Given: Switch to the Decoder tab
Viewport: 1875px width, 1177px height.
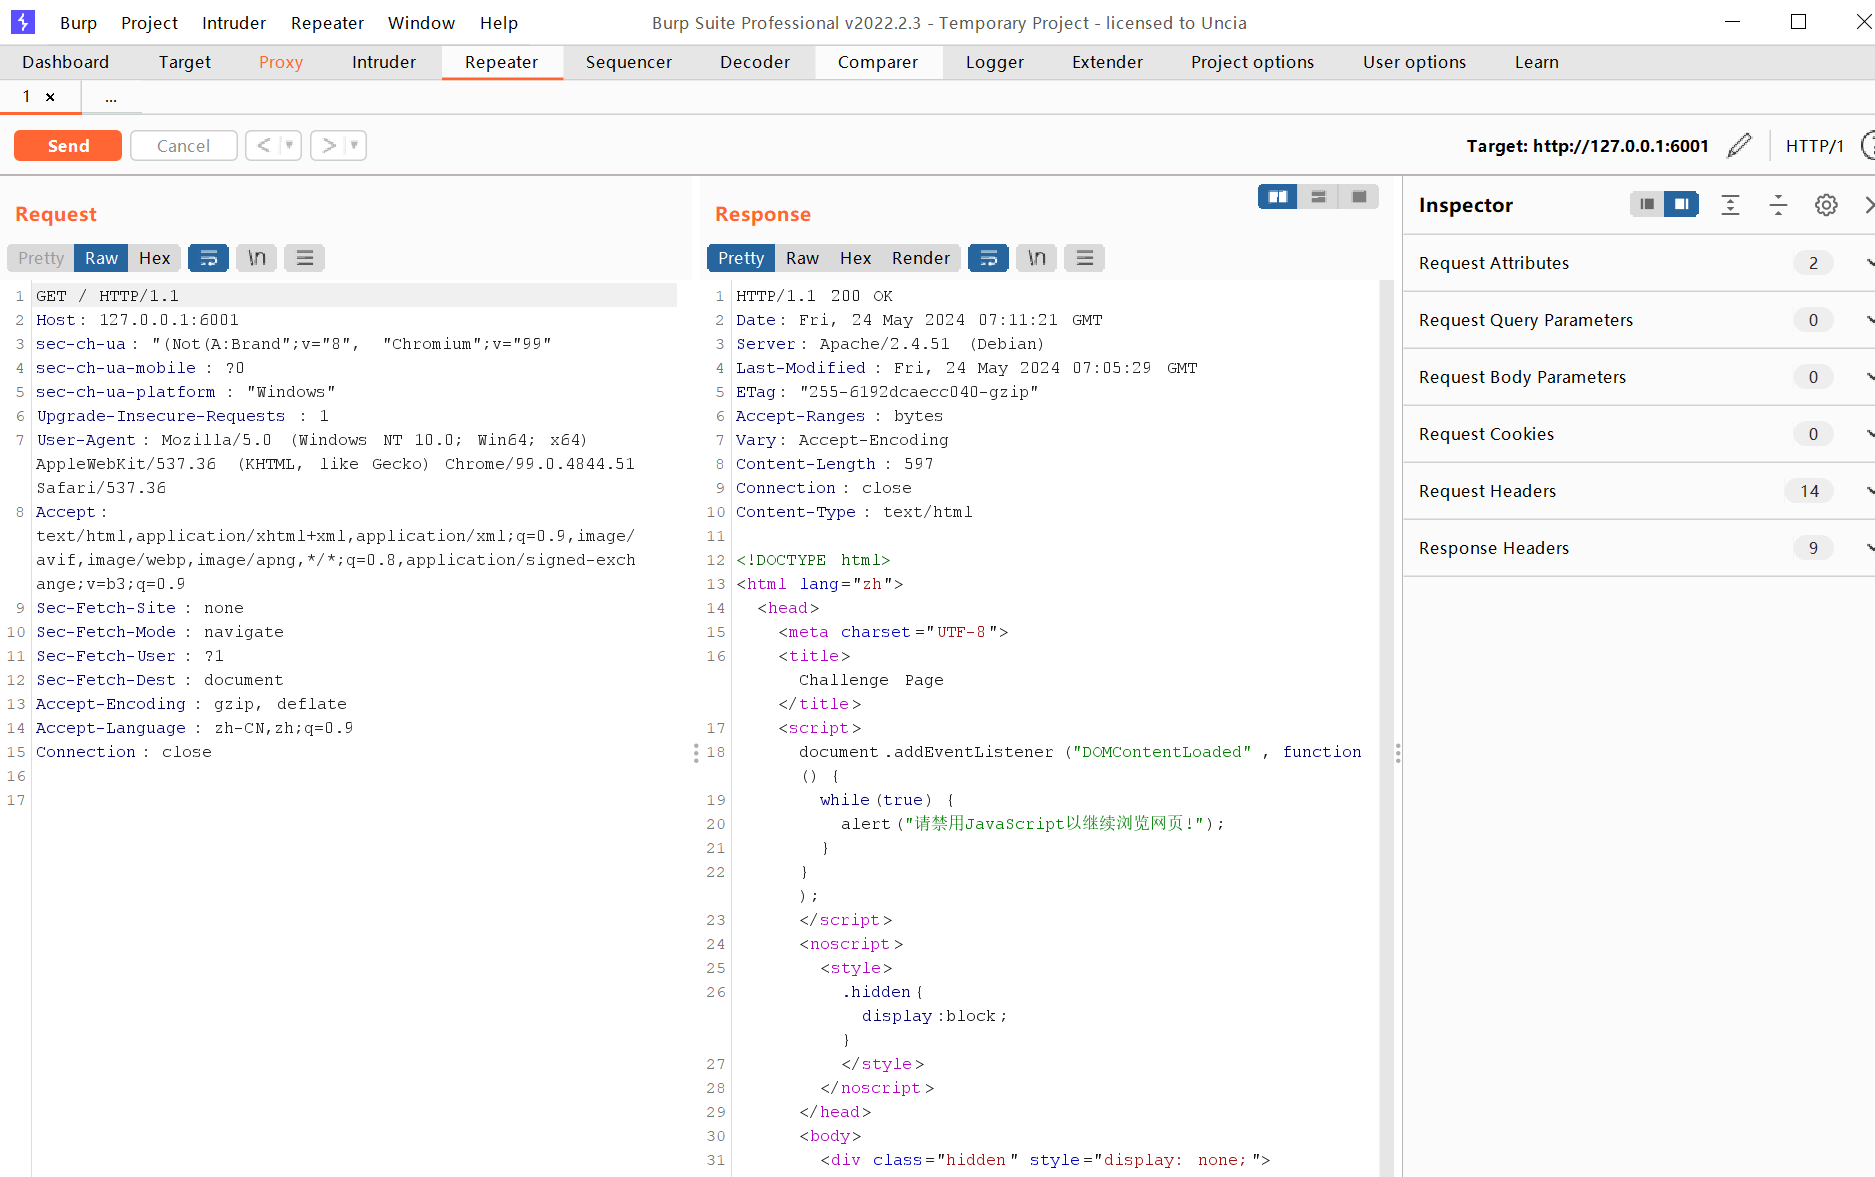Looking at the screenshot, I should 754,62.
